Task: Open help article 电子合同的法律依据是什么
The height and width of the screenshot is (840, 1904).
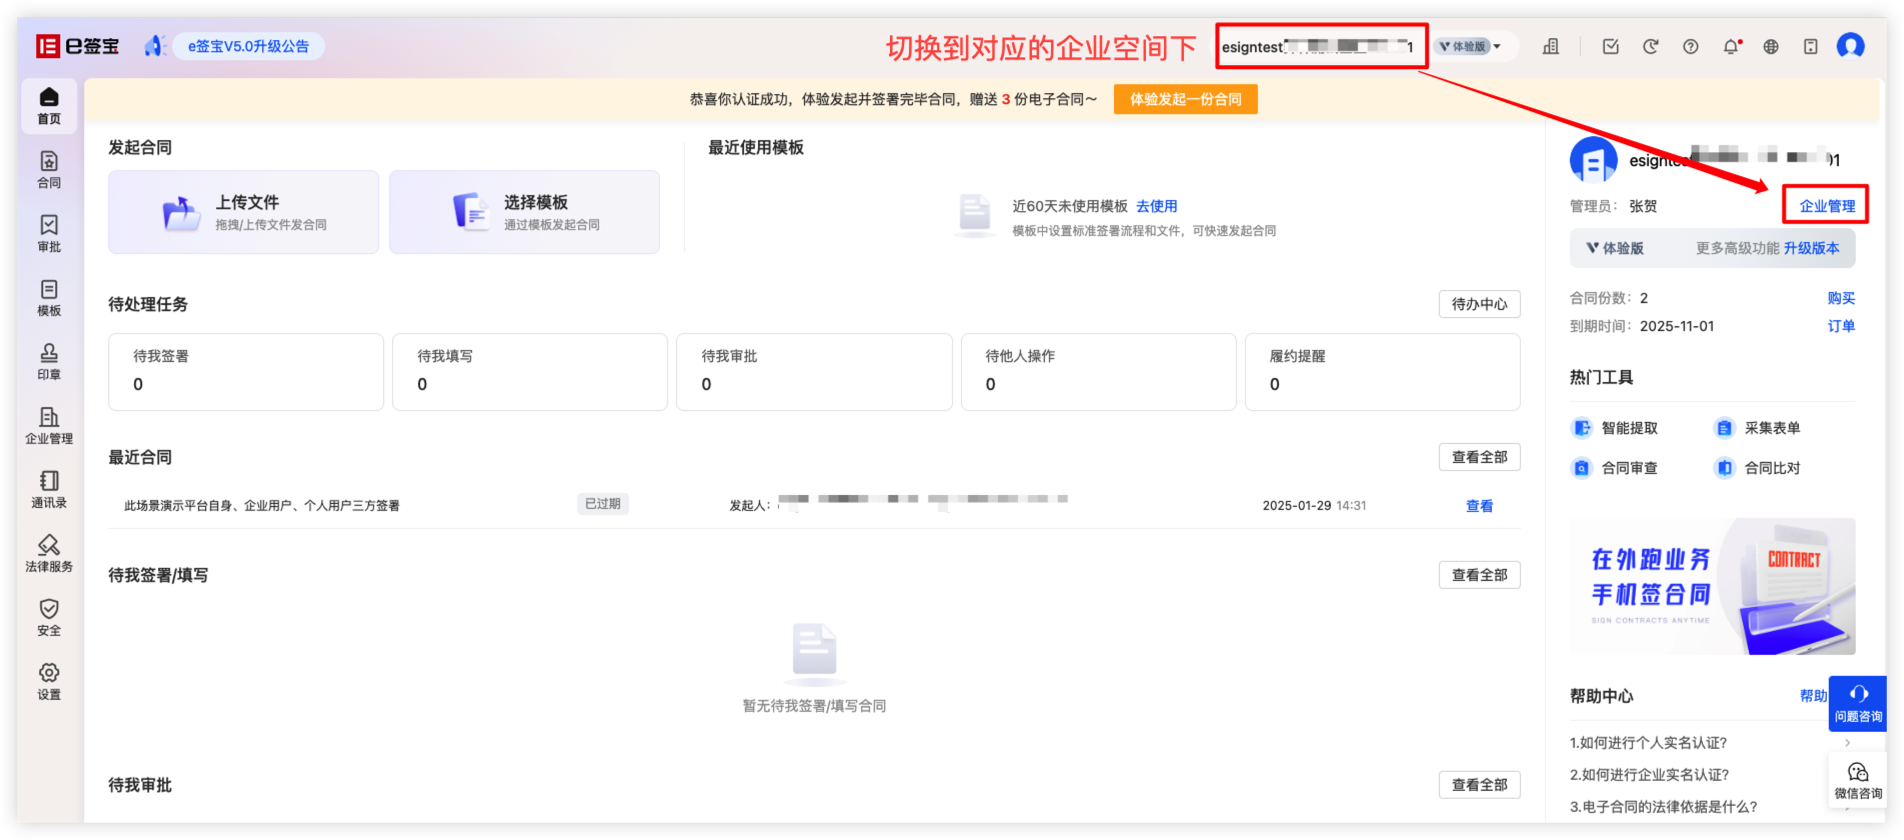Action: [x=1664, y=807]
